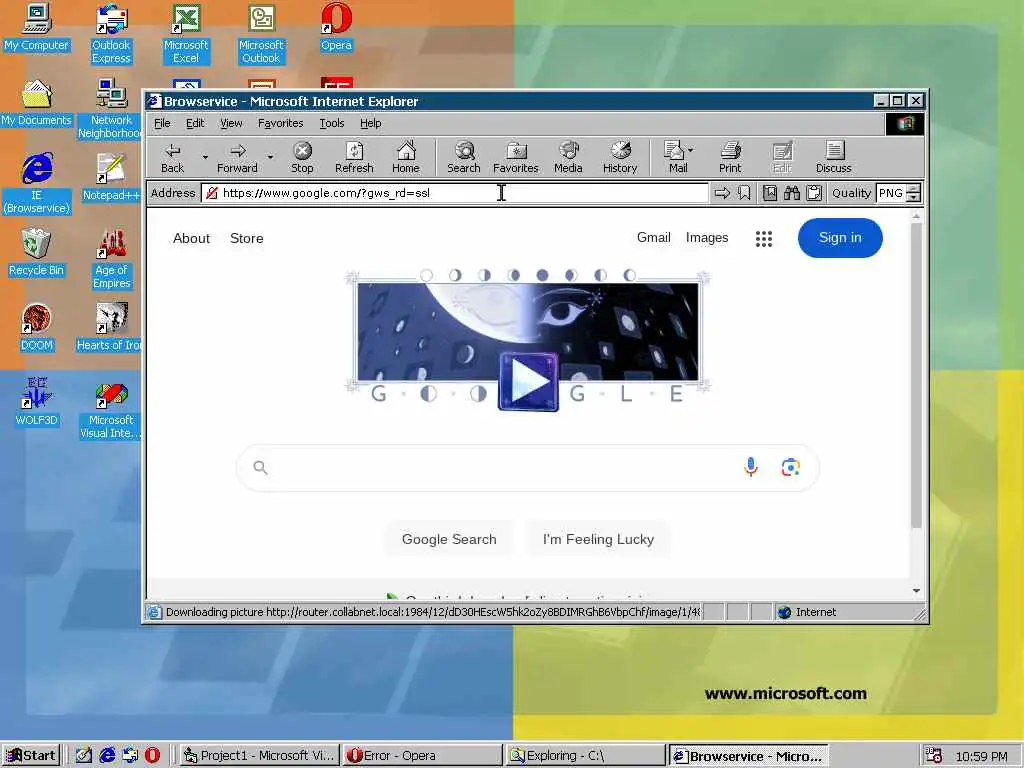This screenshot has width=1024, height=768.
Task: Open the File menu
Action: (162, 123)
